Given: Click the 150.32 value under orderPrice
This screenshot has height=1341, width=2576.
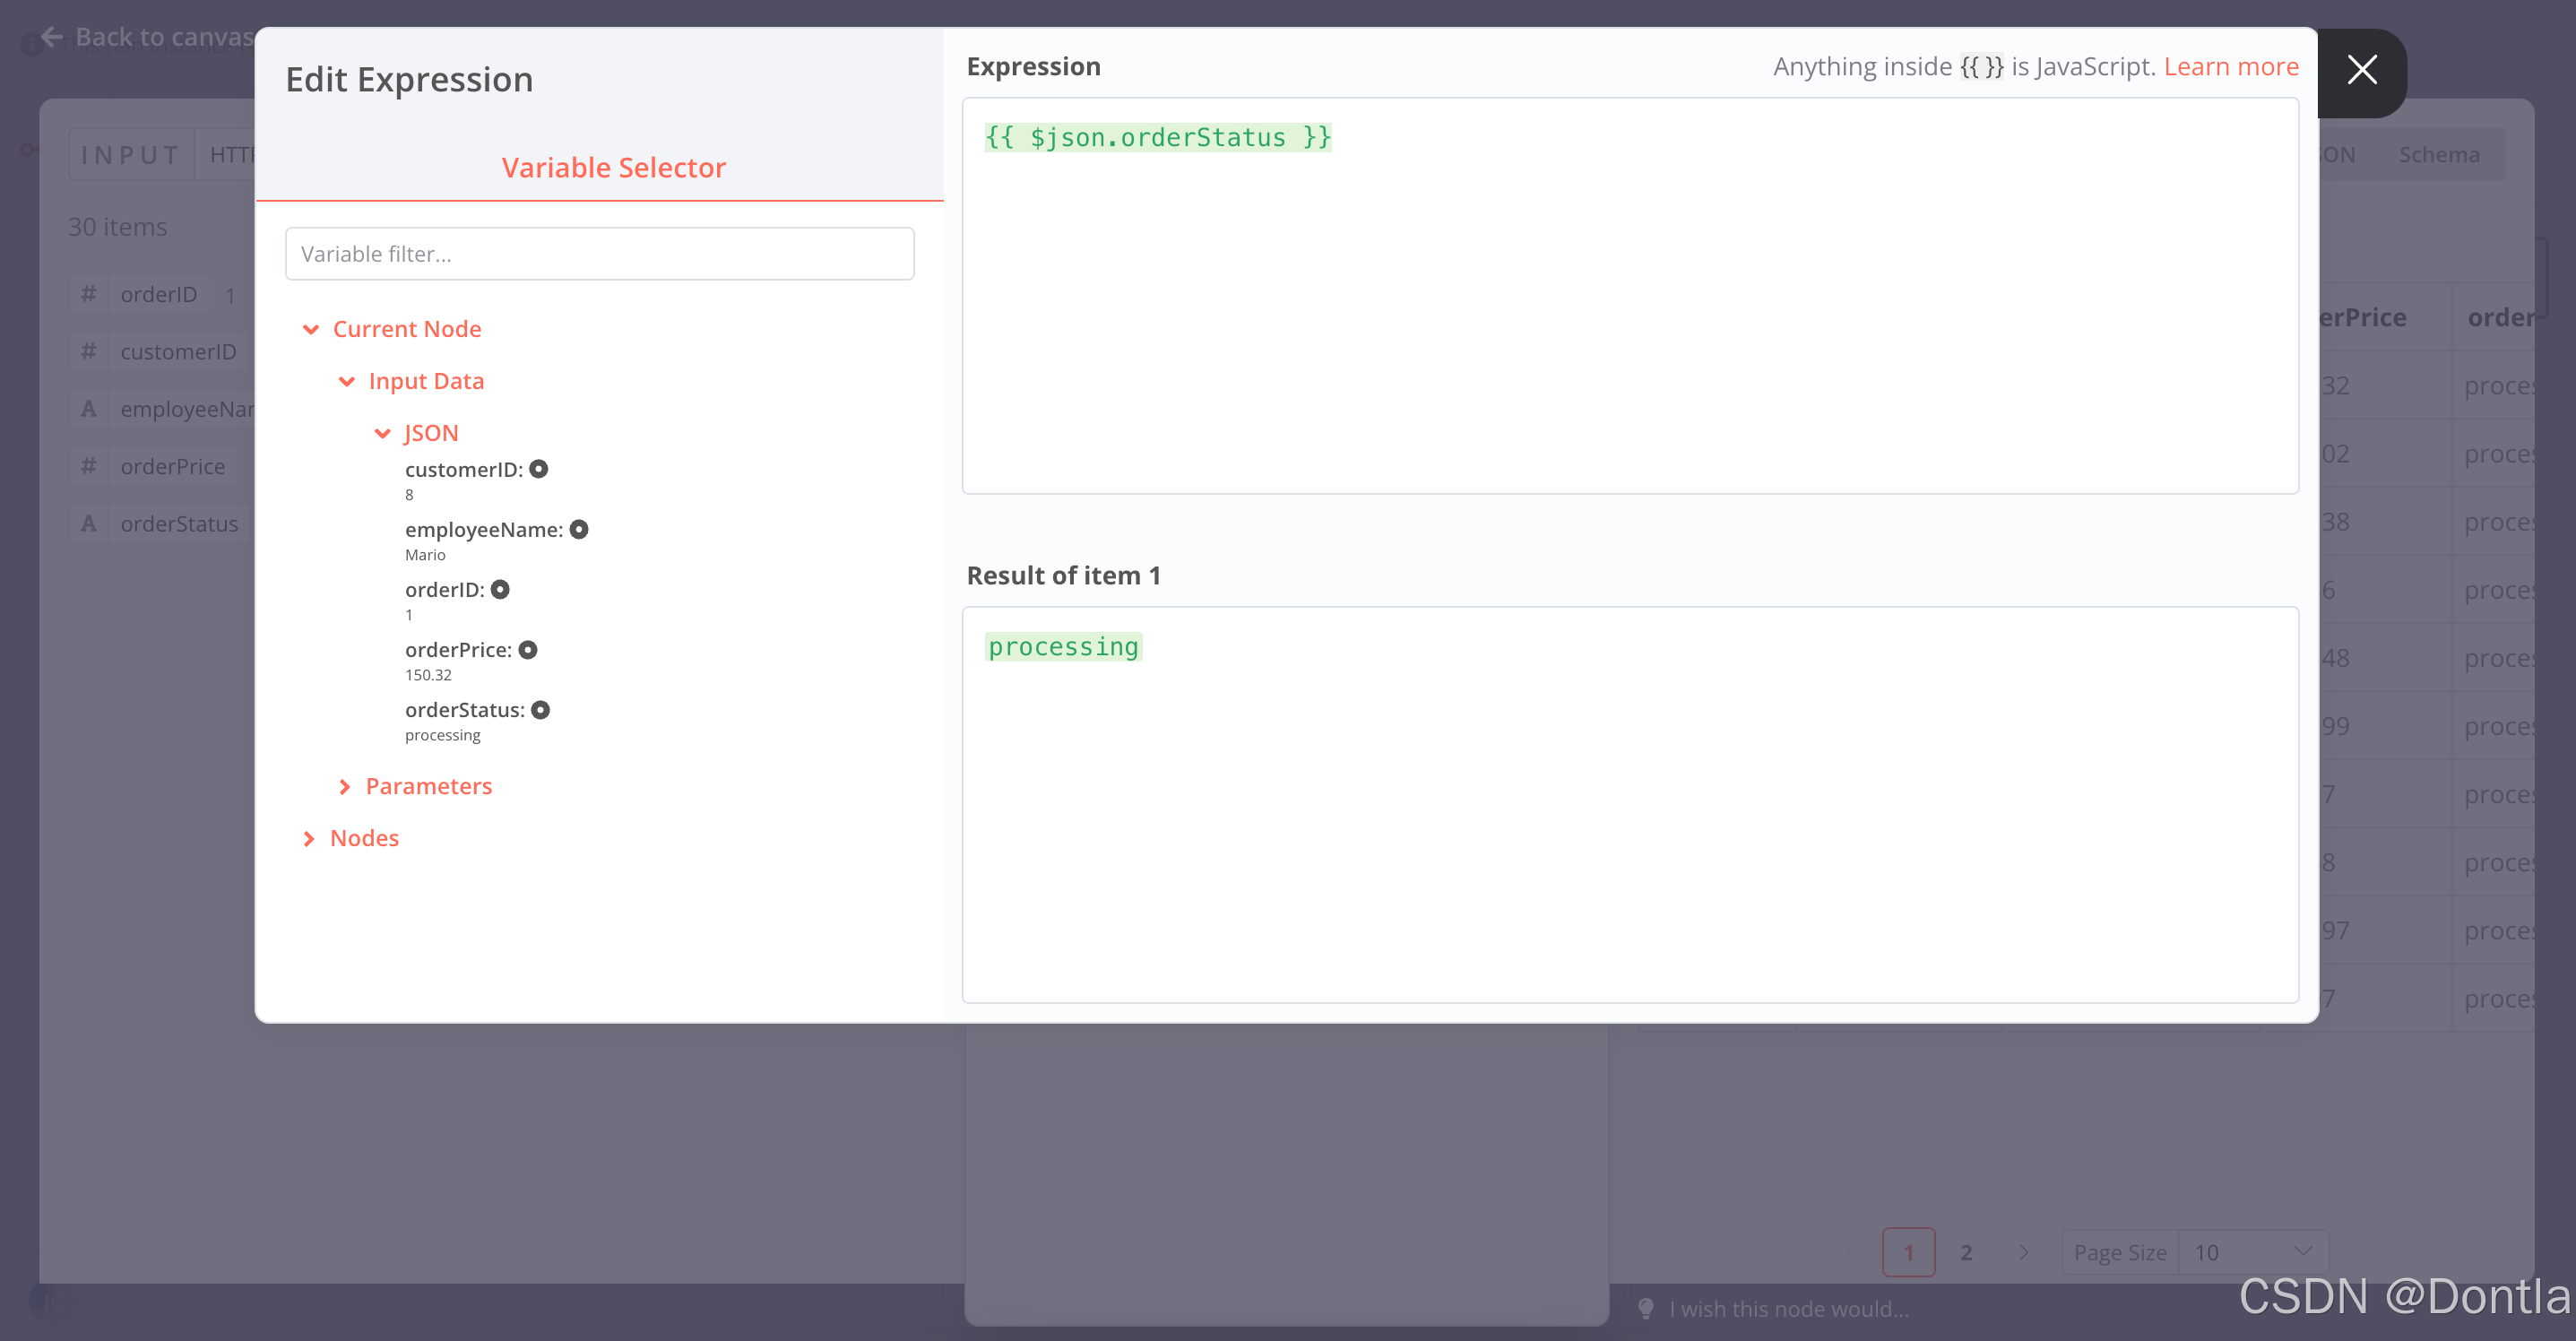Looking at the screenshot, I should (428, 675).
